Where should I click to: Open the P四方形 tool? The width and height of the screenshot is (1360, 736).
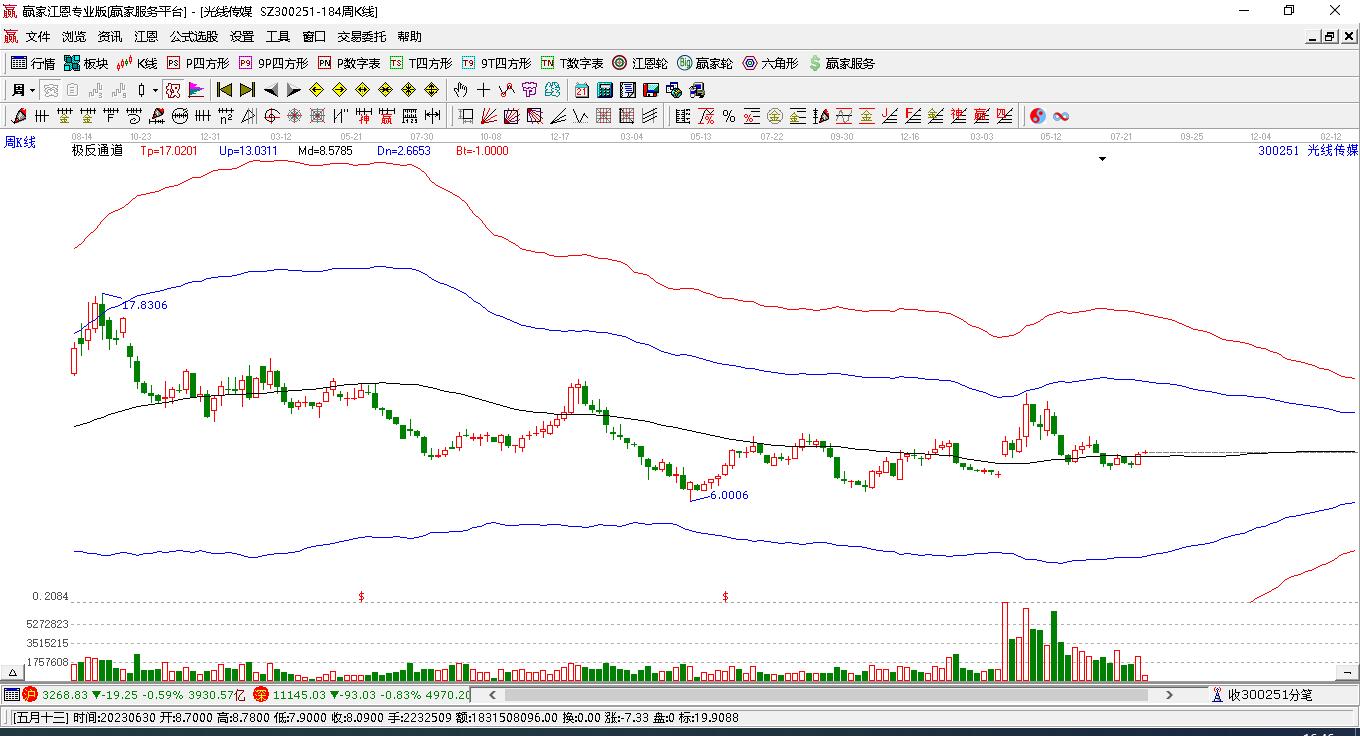pos(197,63)
